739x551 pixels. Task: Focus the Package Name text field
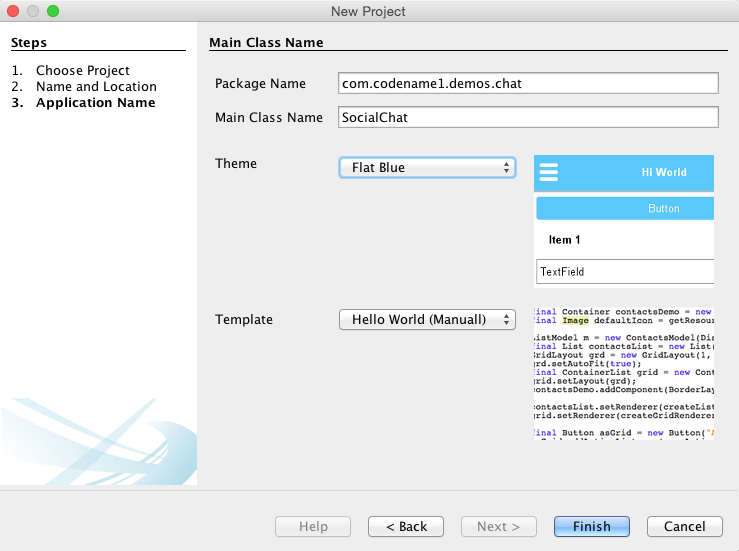pos(528,83)
